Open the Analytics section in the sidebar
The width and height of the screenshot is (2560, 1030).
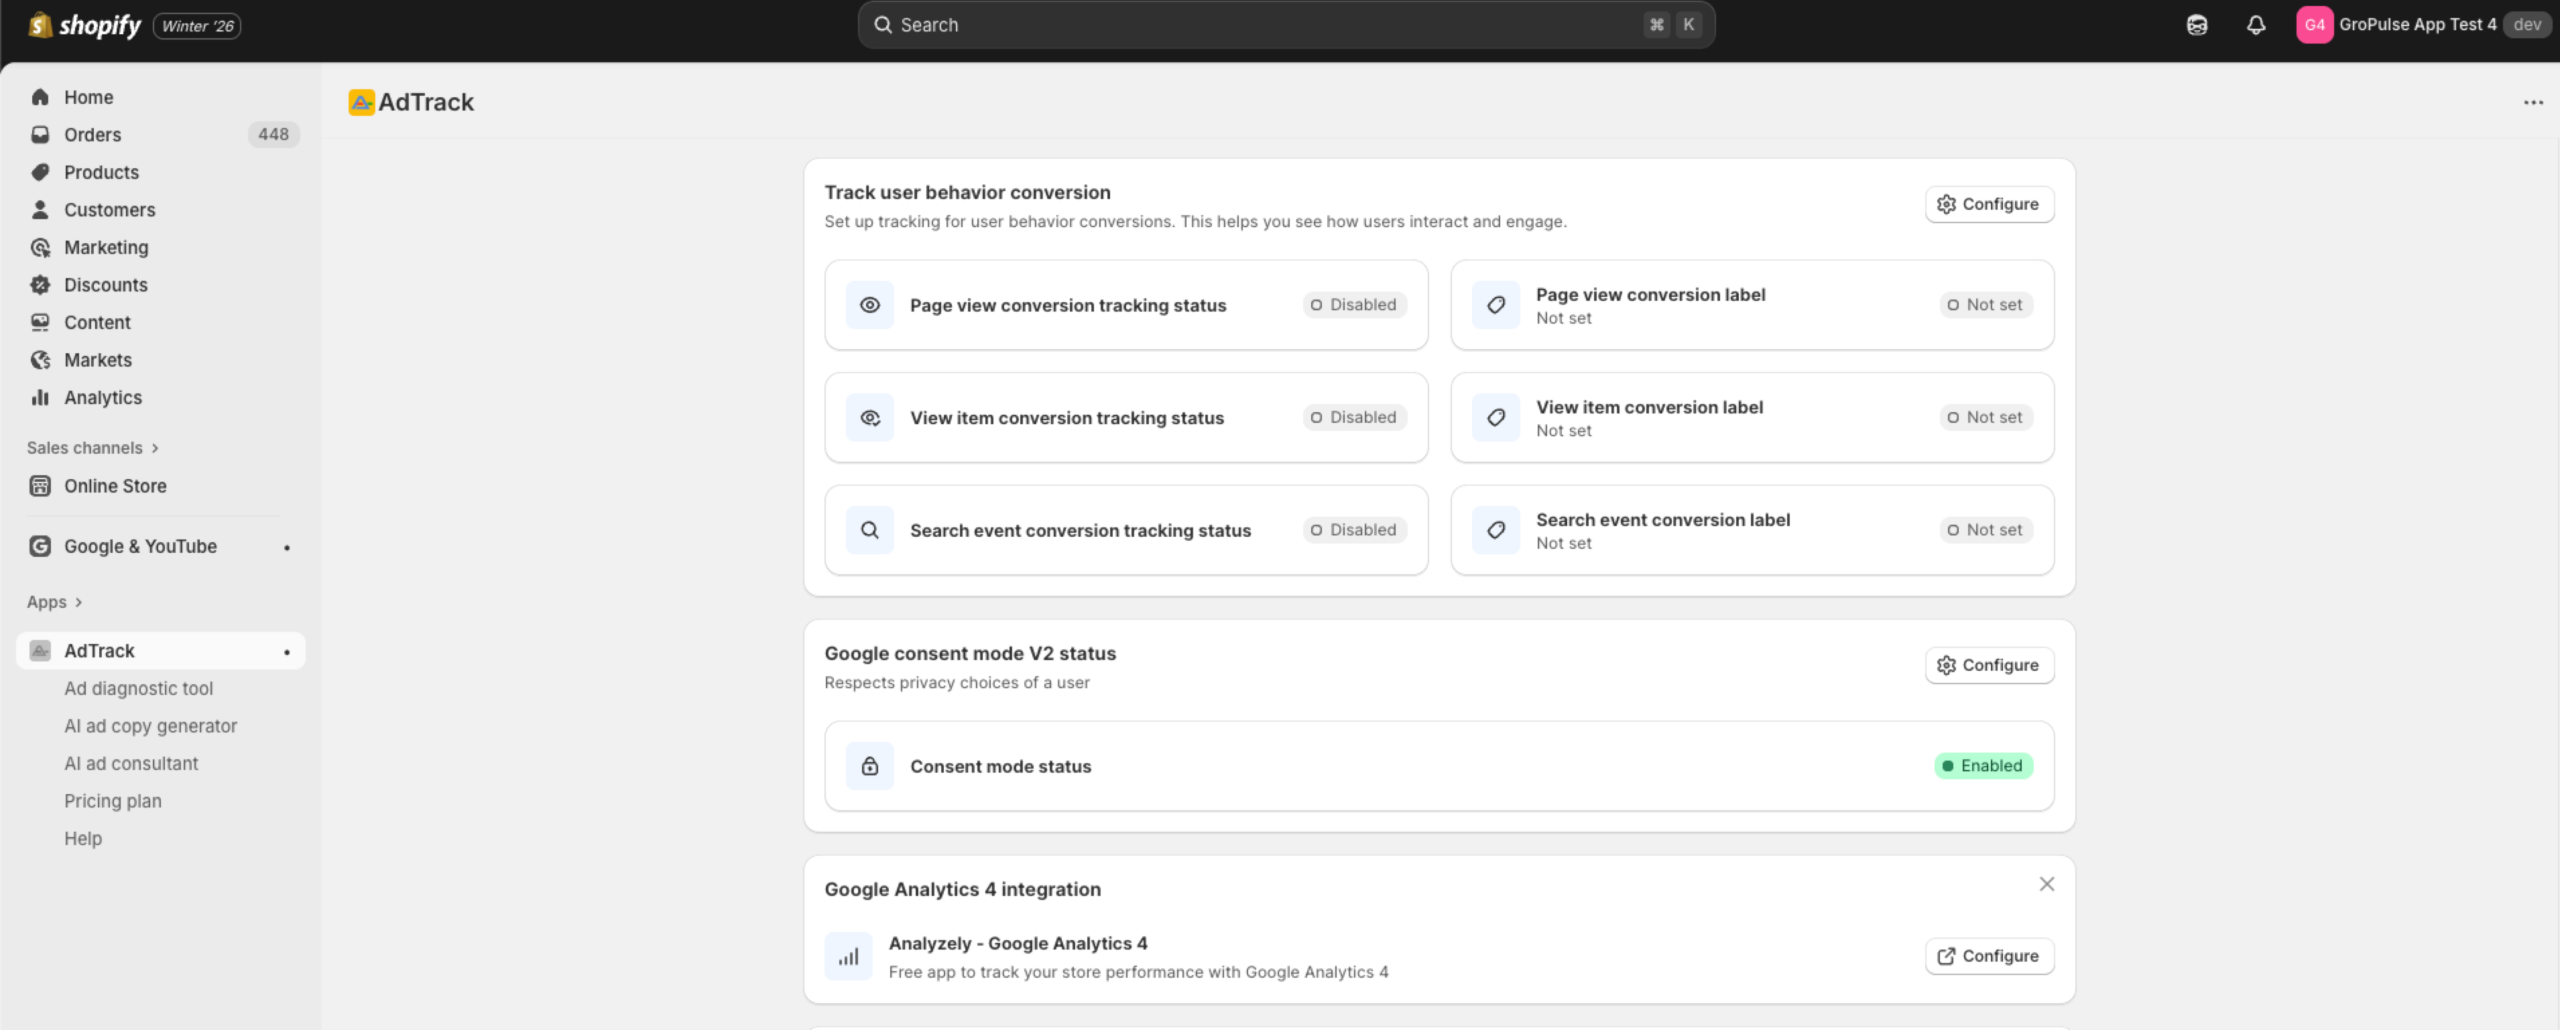coord(101,397)
